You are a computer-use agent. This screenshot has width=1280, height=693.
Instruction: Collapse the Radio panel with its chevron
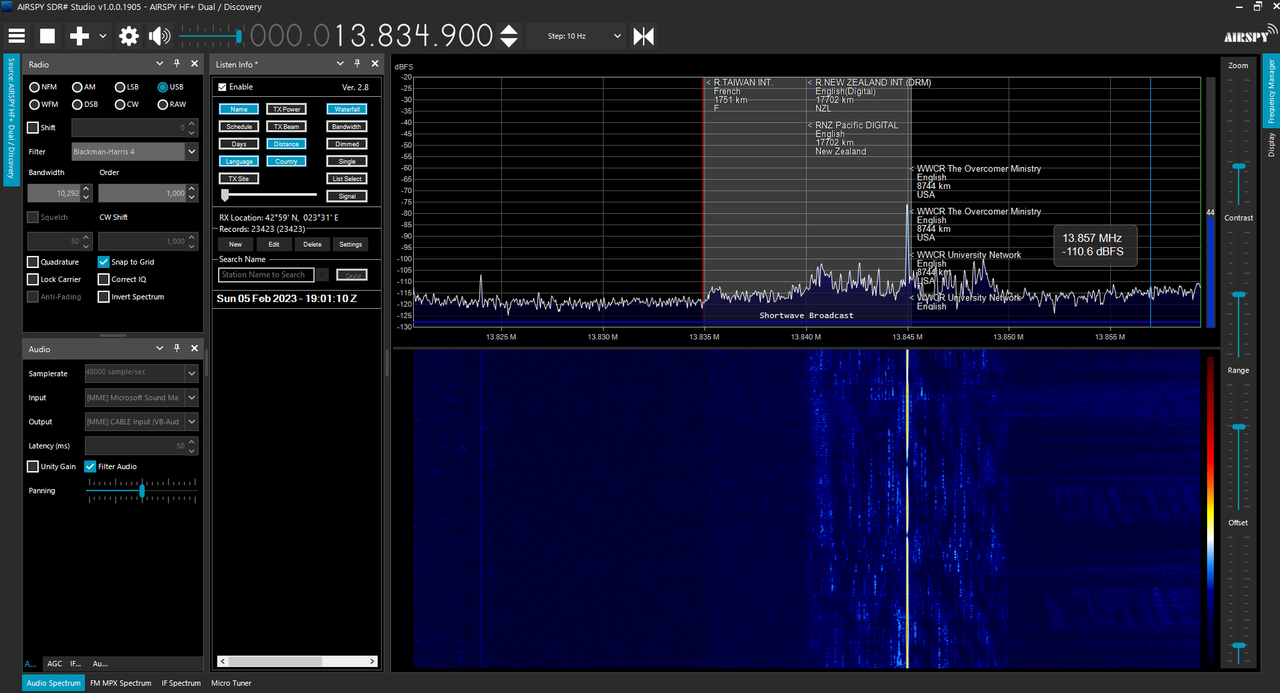coord(160,64)
